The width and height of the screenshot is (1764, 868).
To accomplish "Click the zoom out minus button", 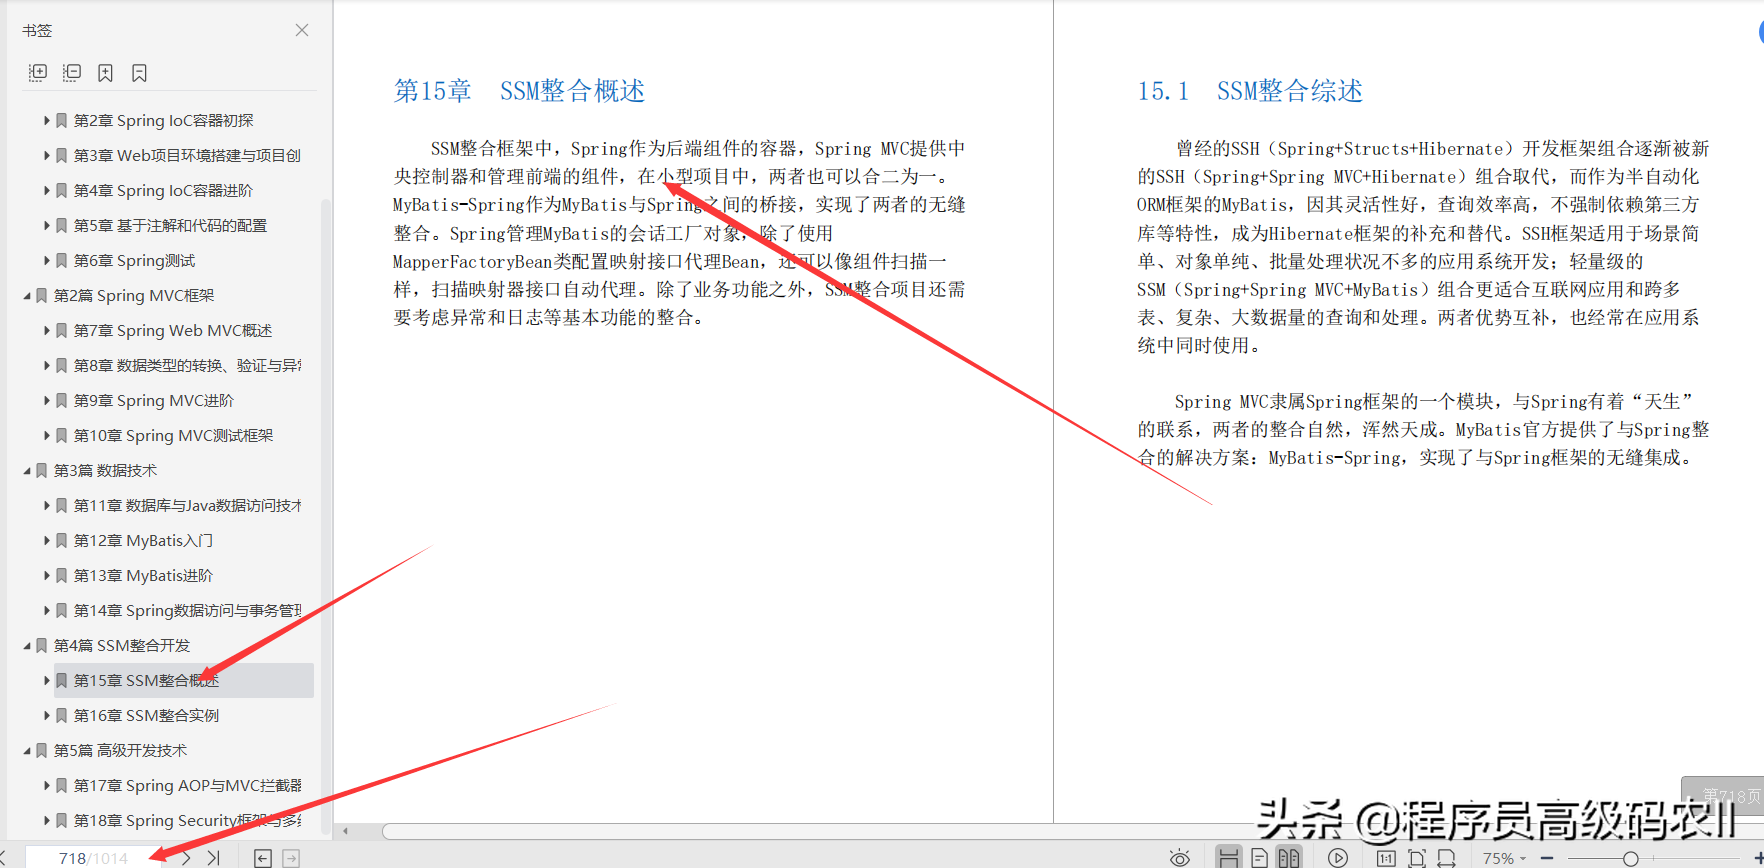I will point(1547,858).
